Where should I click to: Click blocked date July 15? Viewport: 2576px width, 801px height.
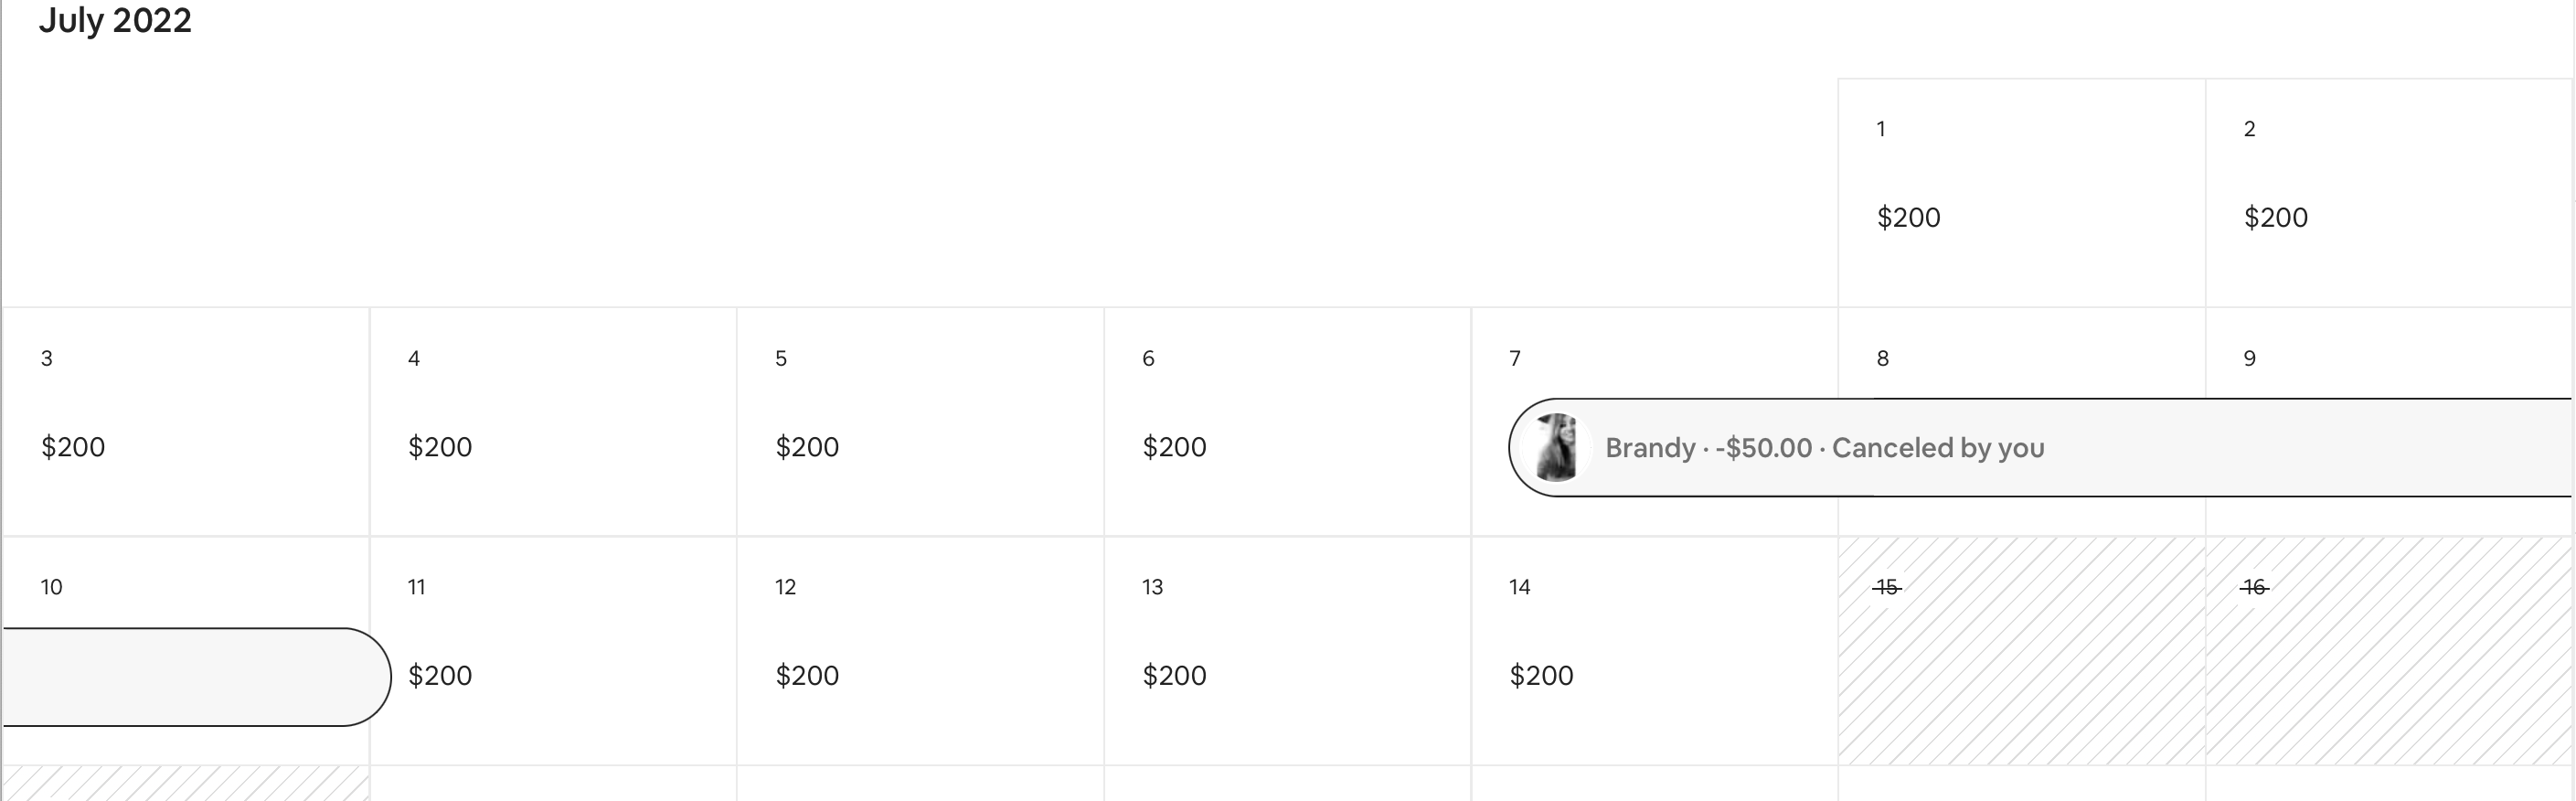(x=2021, y=650)
